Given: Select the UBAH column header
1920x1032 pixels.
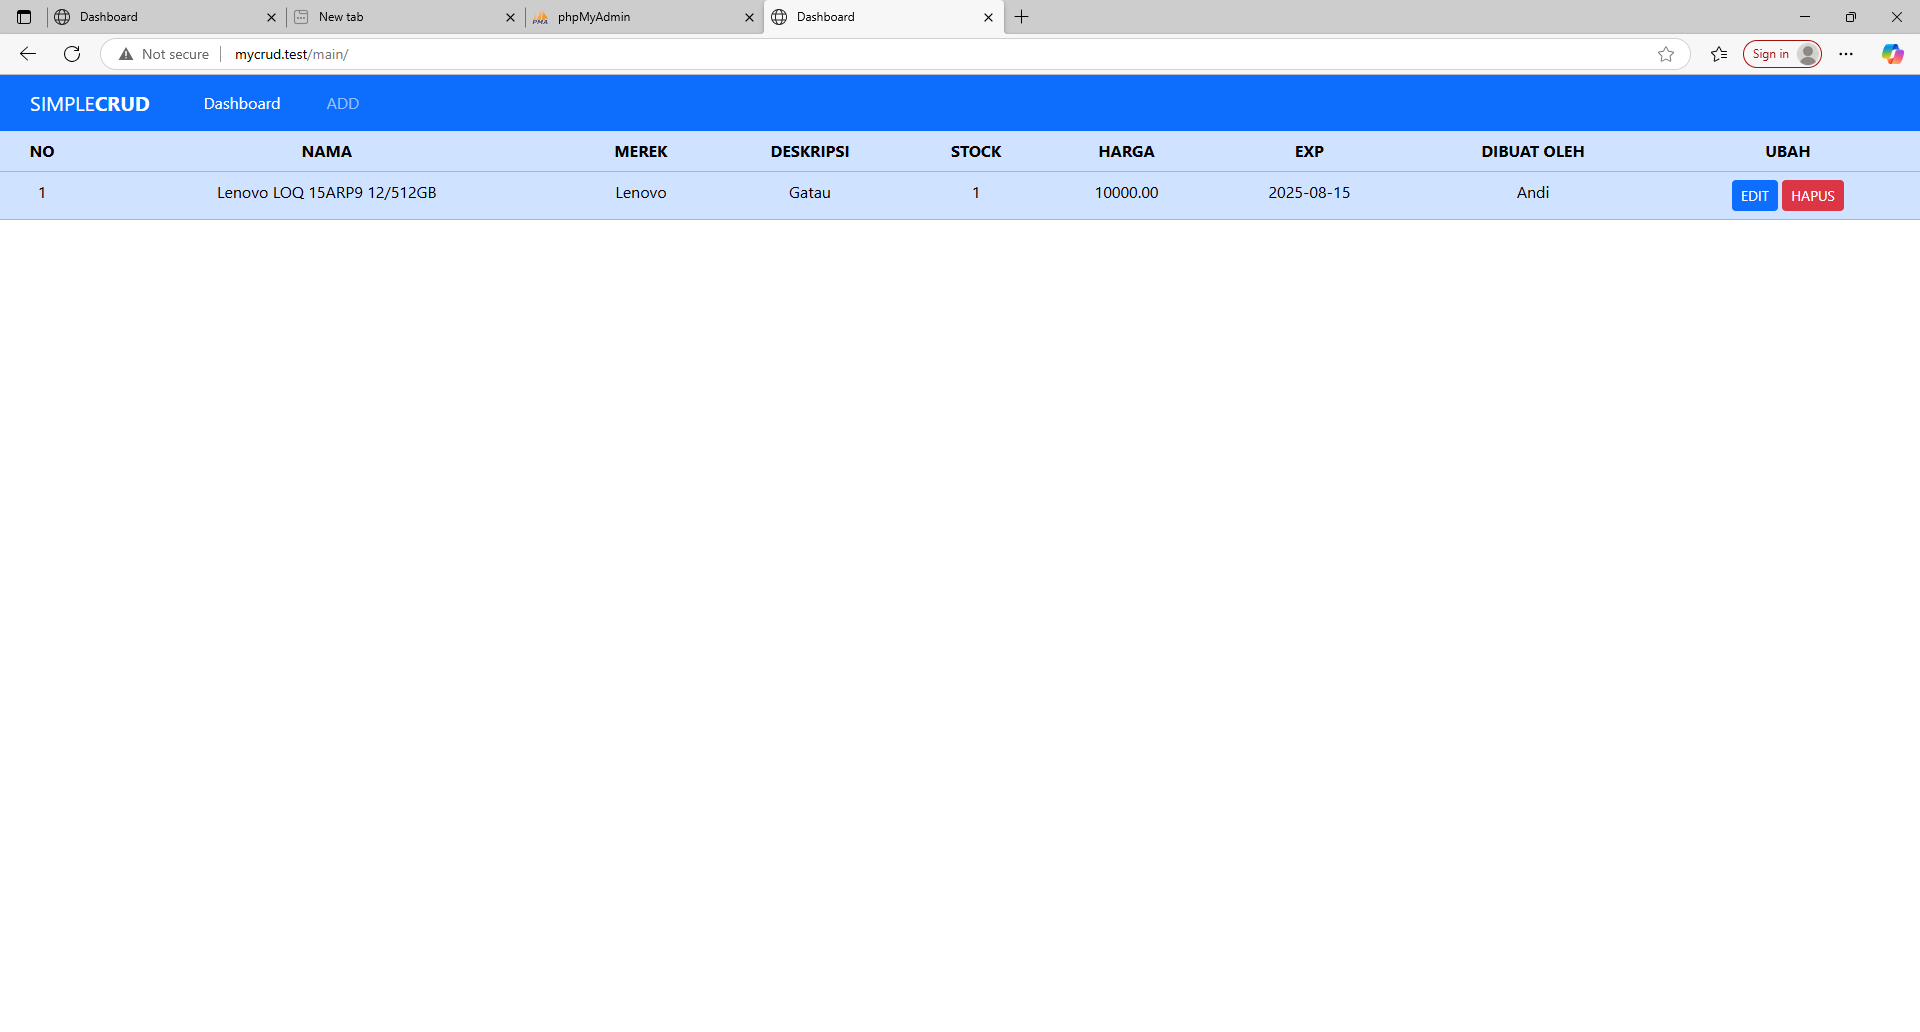Looking at the screenshot, I should click(1788, 152).
